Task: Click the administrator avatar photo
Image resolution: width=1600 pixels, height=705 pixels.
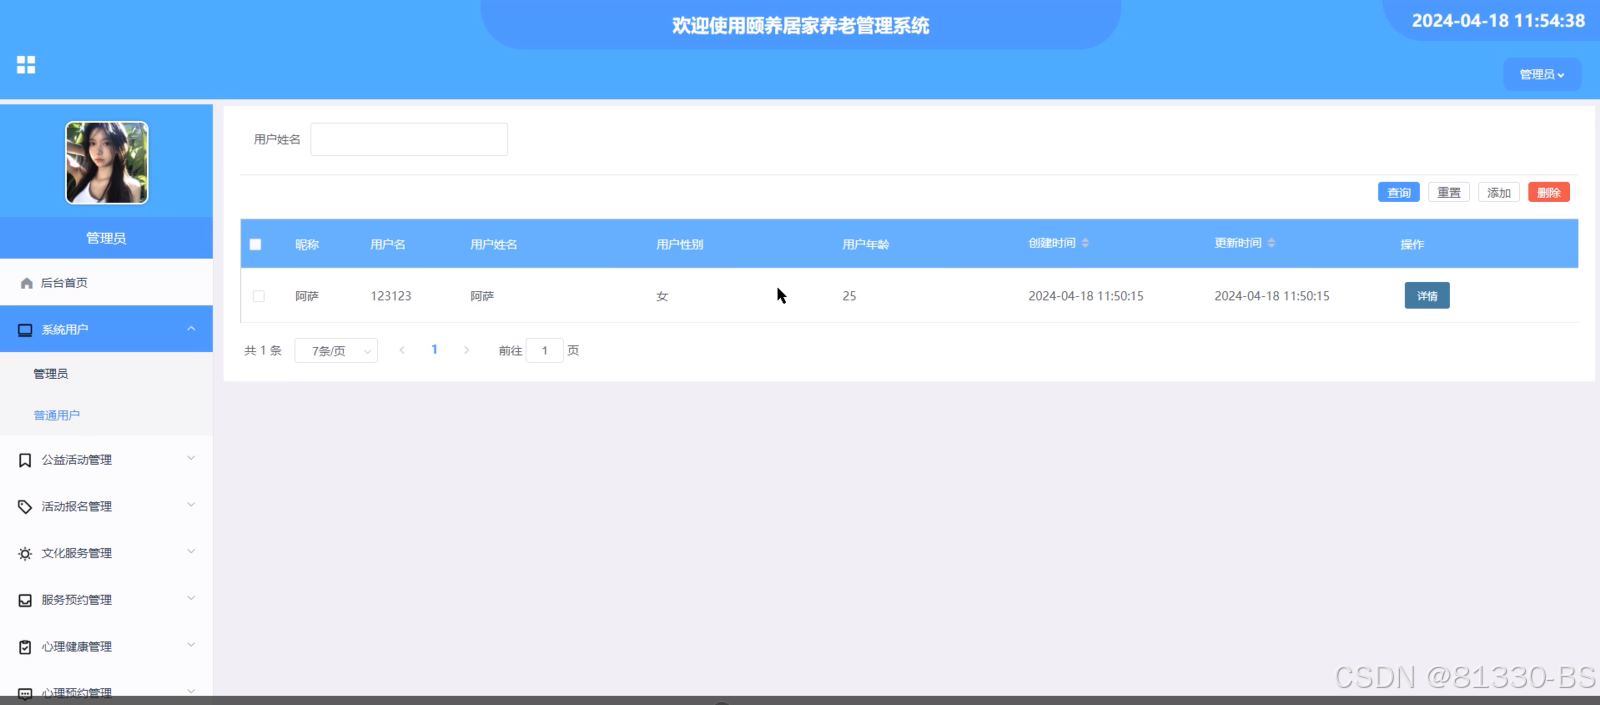Action: click(x=107, y=163)
